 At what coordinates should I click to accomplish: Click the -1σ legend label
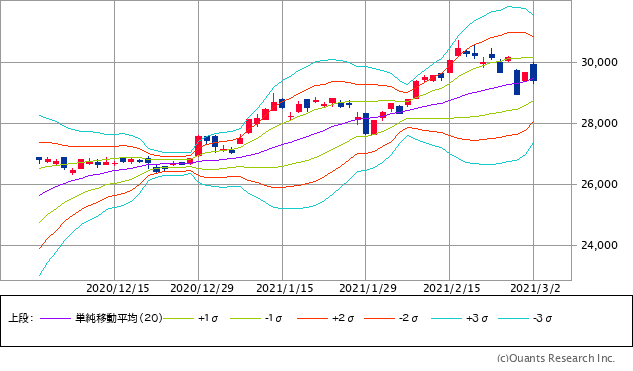coord(273,319)
